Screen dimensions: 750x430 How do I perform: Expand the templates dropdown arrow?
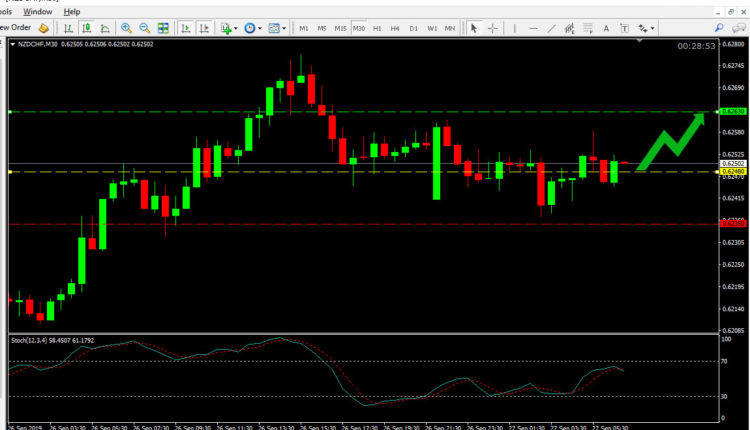[x=284, y=28]
